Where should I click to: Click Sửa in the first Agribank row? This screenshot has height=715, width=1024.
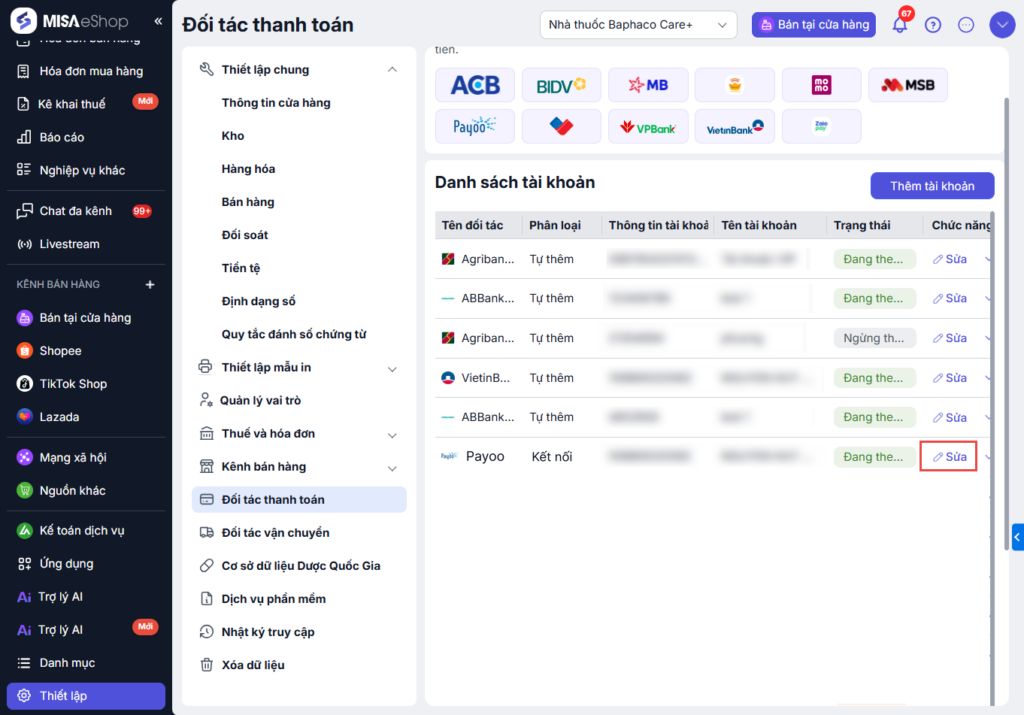pos(950,259)
